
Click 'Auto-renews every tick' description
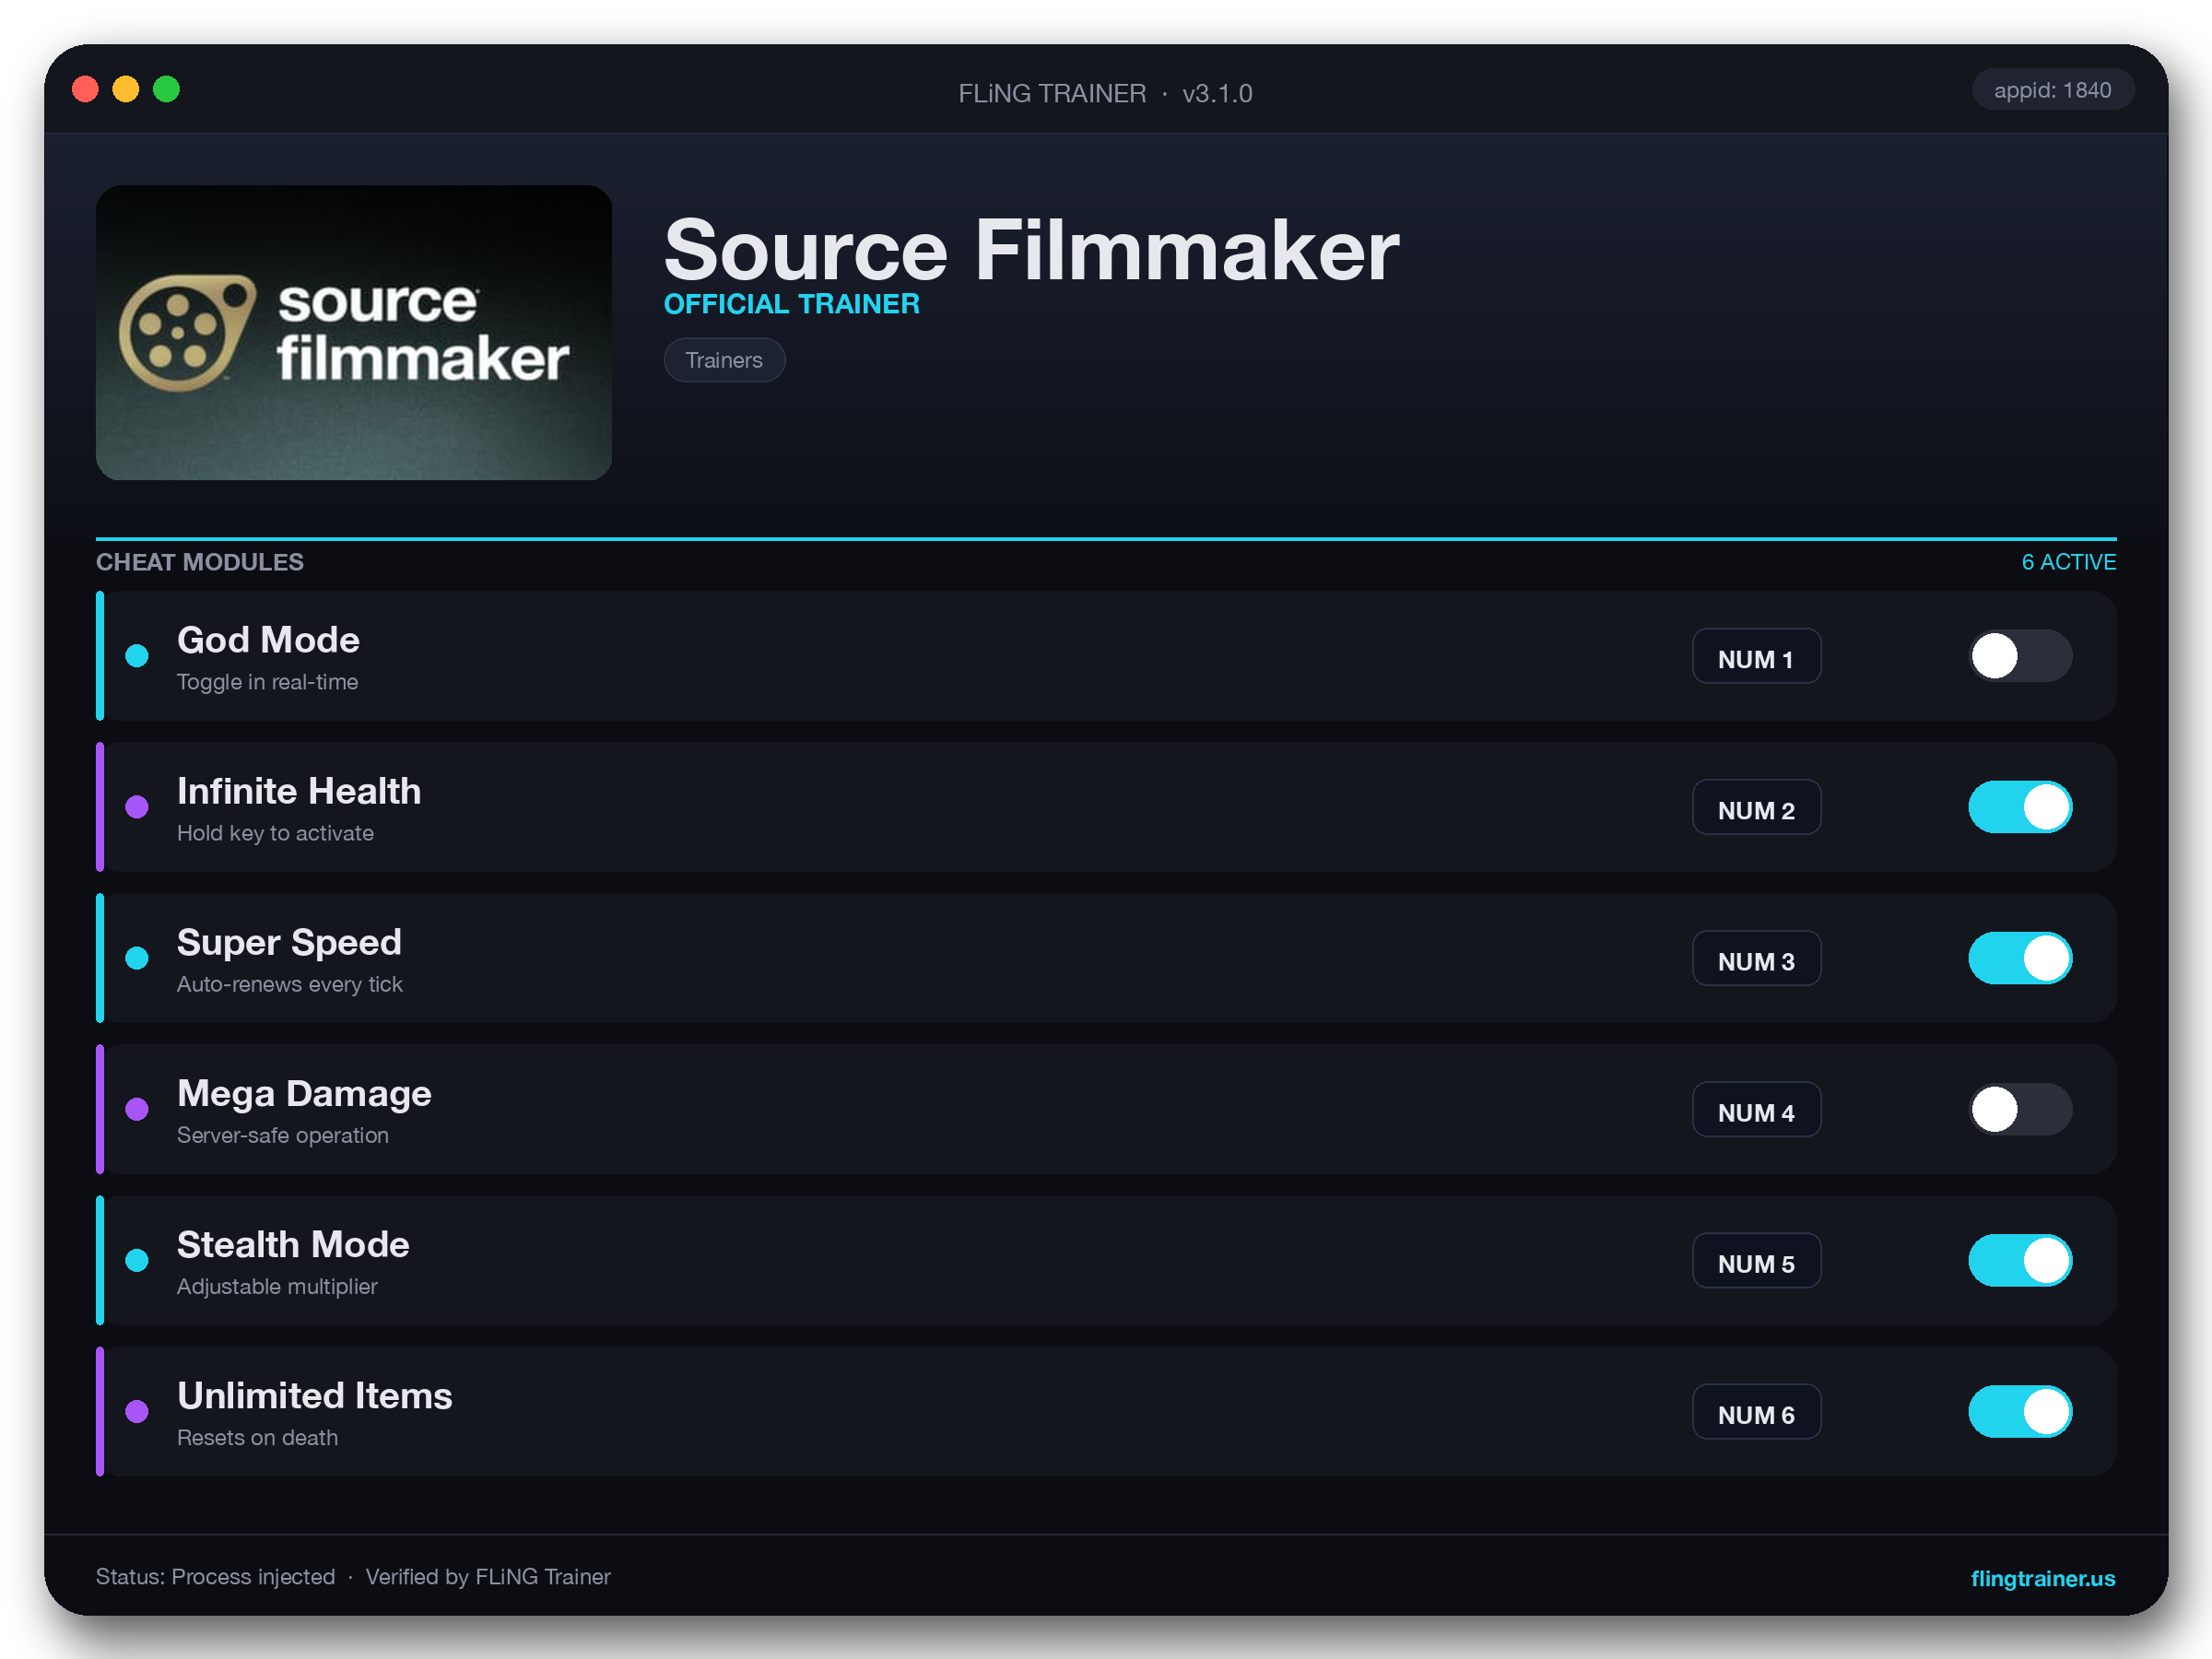tap(289, 984)
